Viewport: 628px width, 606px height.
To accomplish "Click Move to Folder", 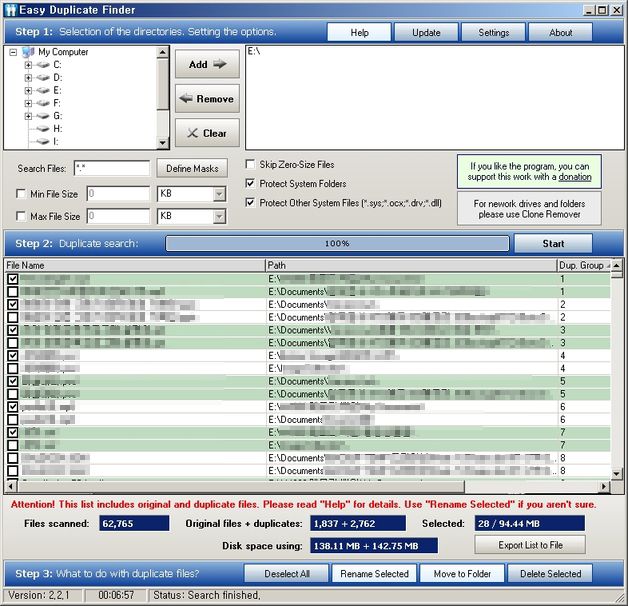I will pos(462,574).
